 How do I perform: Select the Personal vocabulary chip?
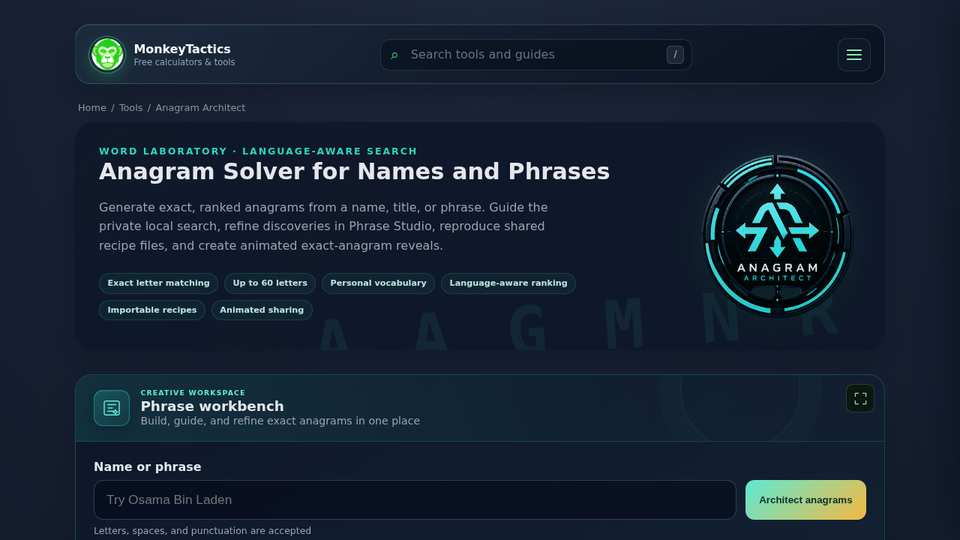pyautogui.click(x=378, y=283)
